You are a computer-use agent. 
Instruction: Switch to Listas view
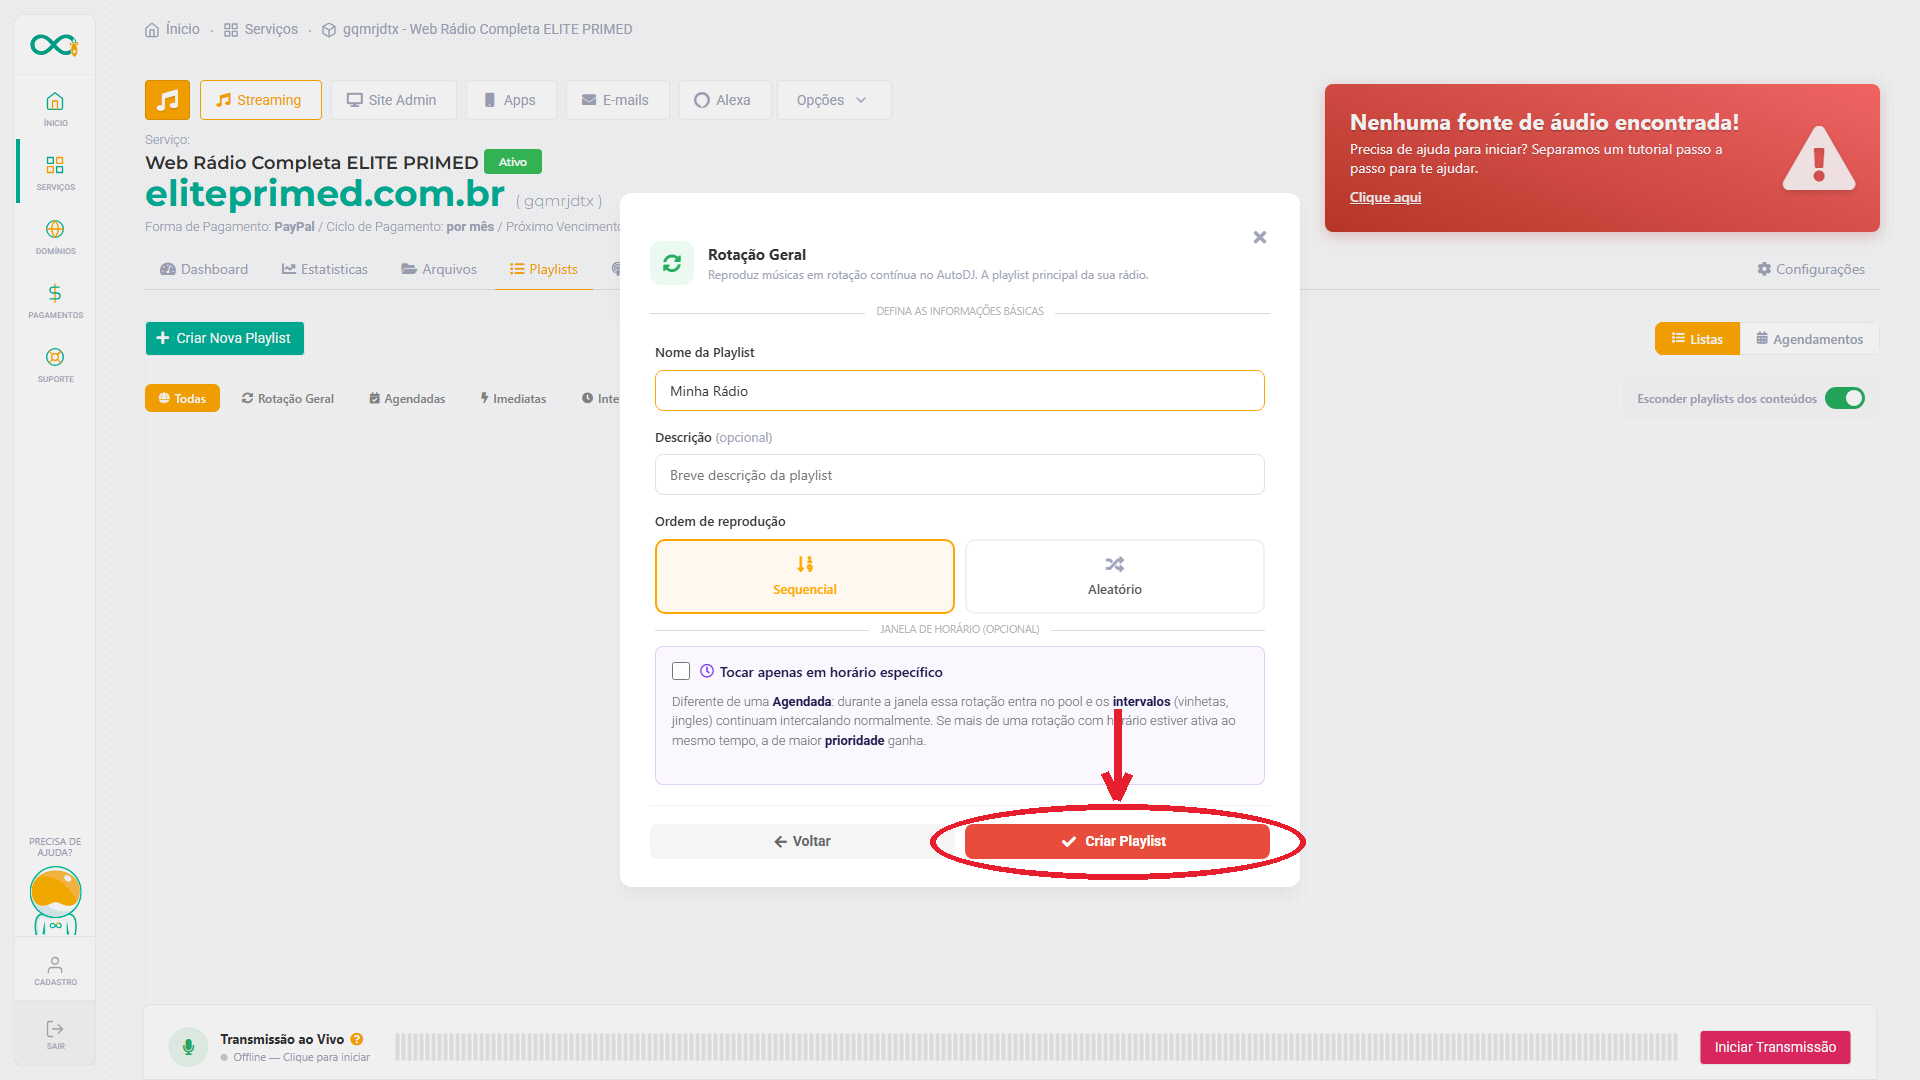pos(1697,339)
